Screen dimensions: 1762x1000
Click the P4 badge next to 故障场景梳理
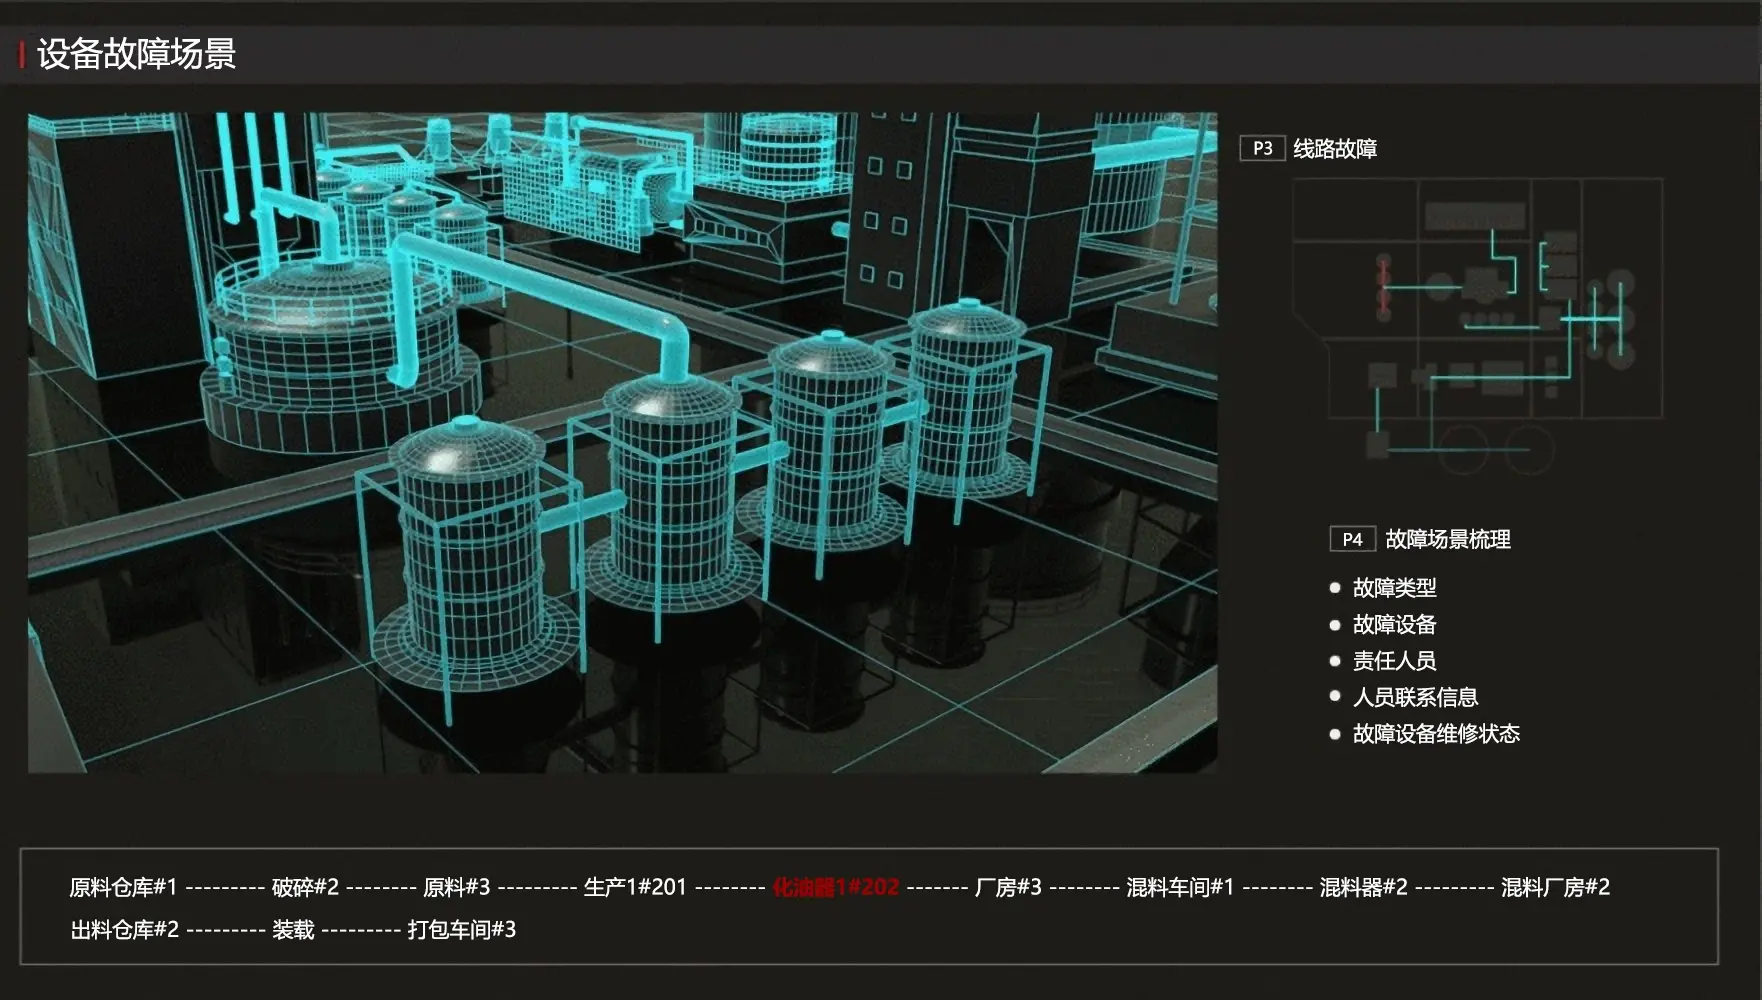(1352, 539)
